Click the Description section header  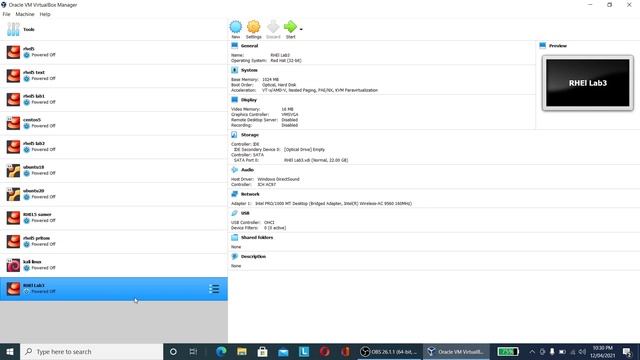253,256
